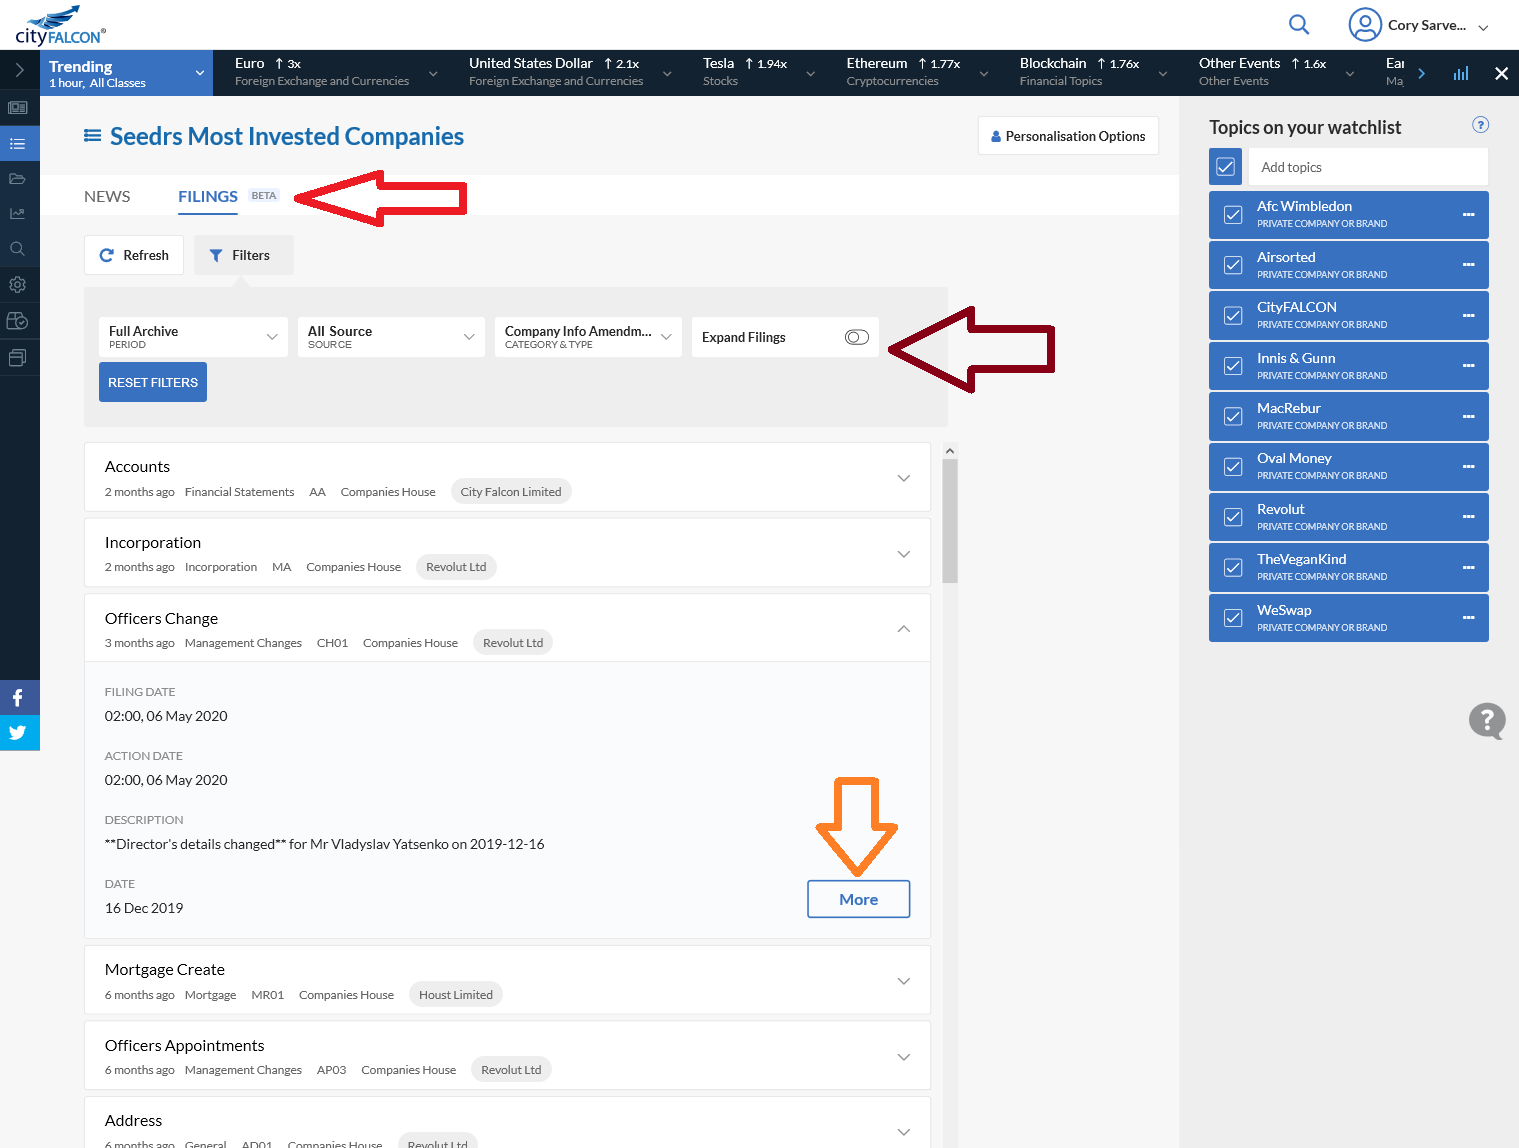Open Airsorted more options dots
Viewport: 1519px width, 1148px height.
[1468, 265]
